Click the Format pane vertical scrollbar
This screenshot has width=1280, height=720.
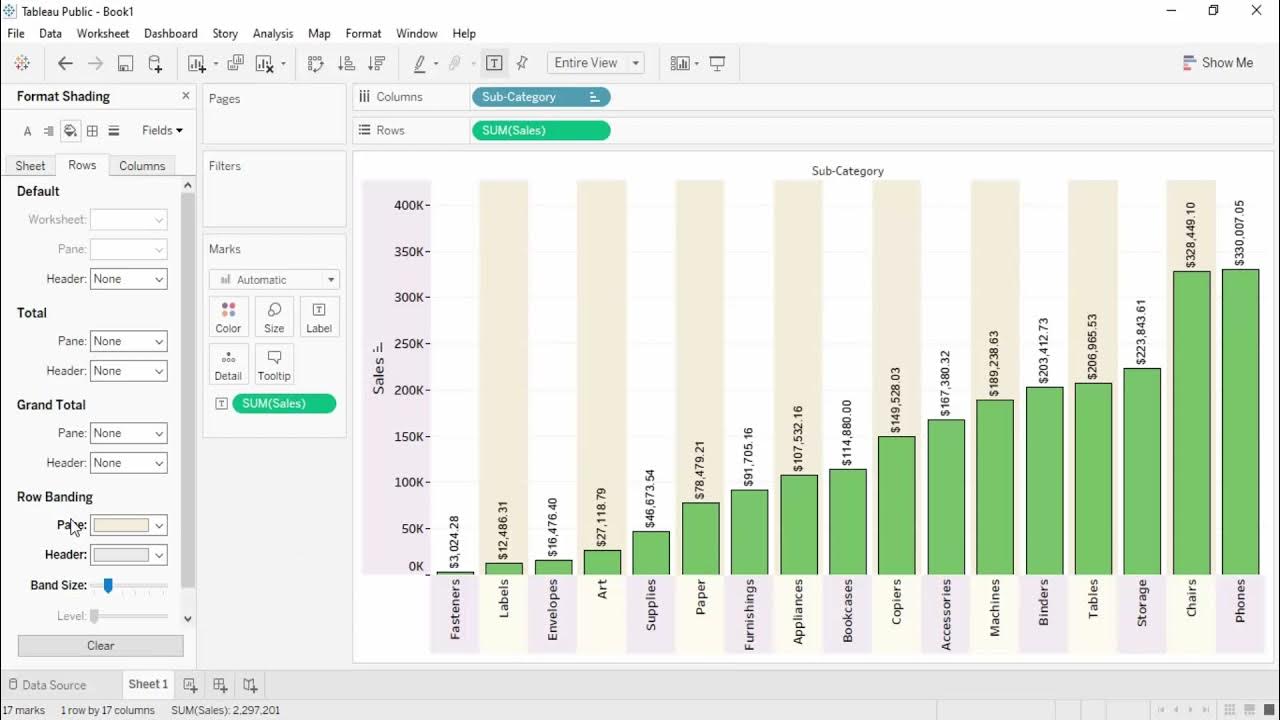coord(187,390)
